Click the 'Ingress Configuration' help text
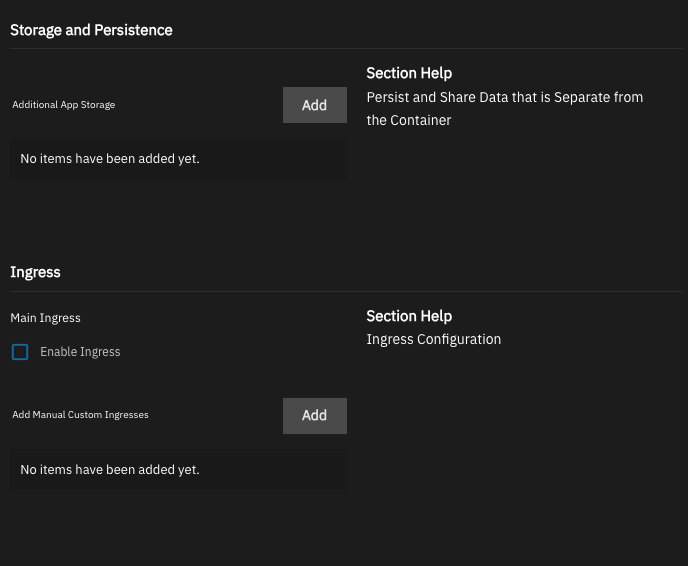This screenshot has height=566, width=688. (434, 340)
